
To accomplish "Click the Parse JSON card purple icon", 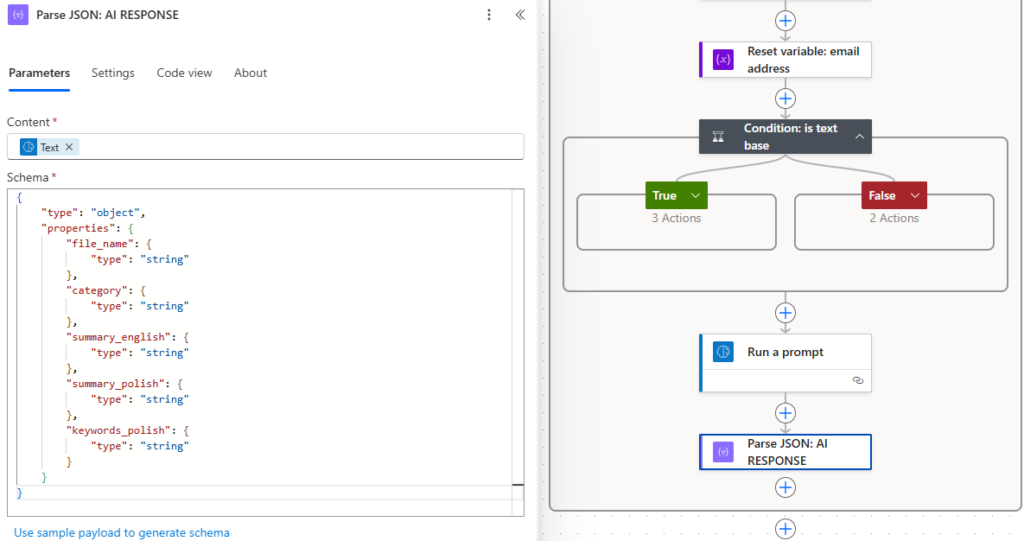I will (x=723, y=451).
